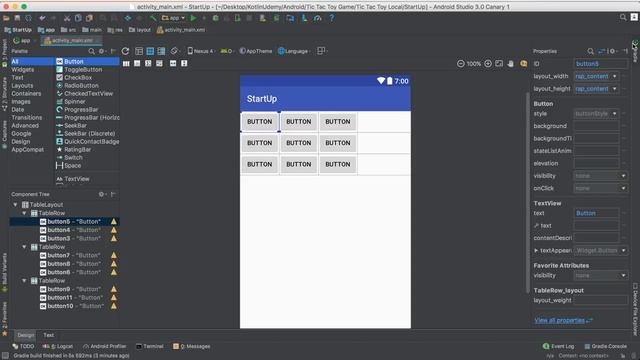
Task: Change screen orientation in editor
Action: coord(174,51)
